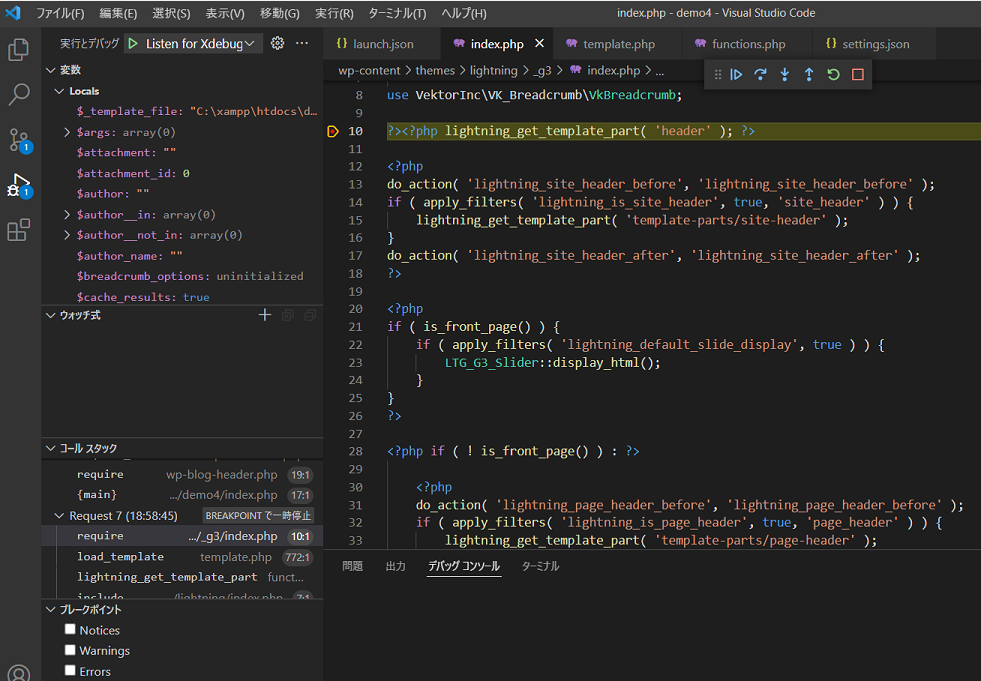Screen dimensions: 981x681
Task: Open launch.json via gear icon
Action: 278,43
